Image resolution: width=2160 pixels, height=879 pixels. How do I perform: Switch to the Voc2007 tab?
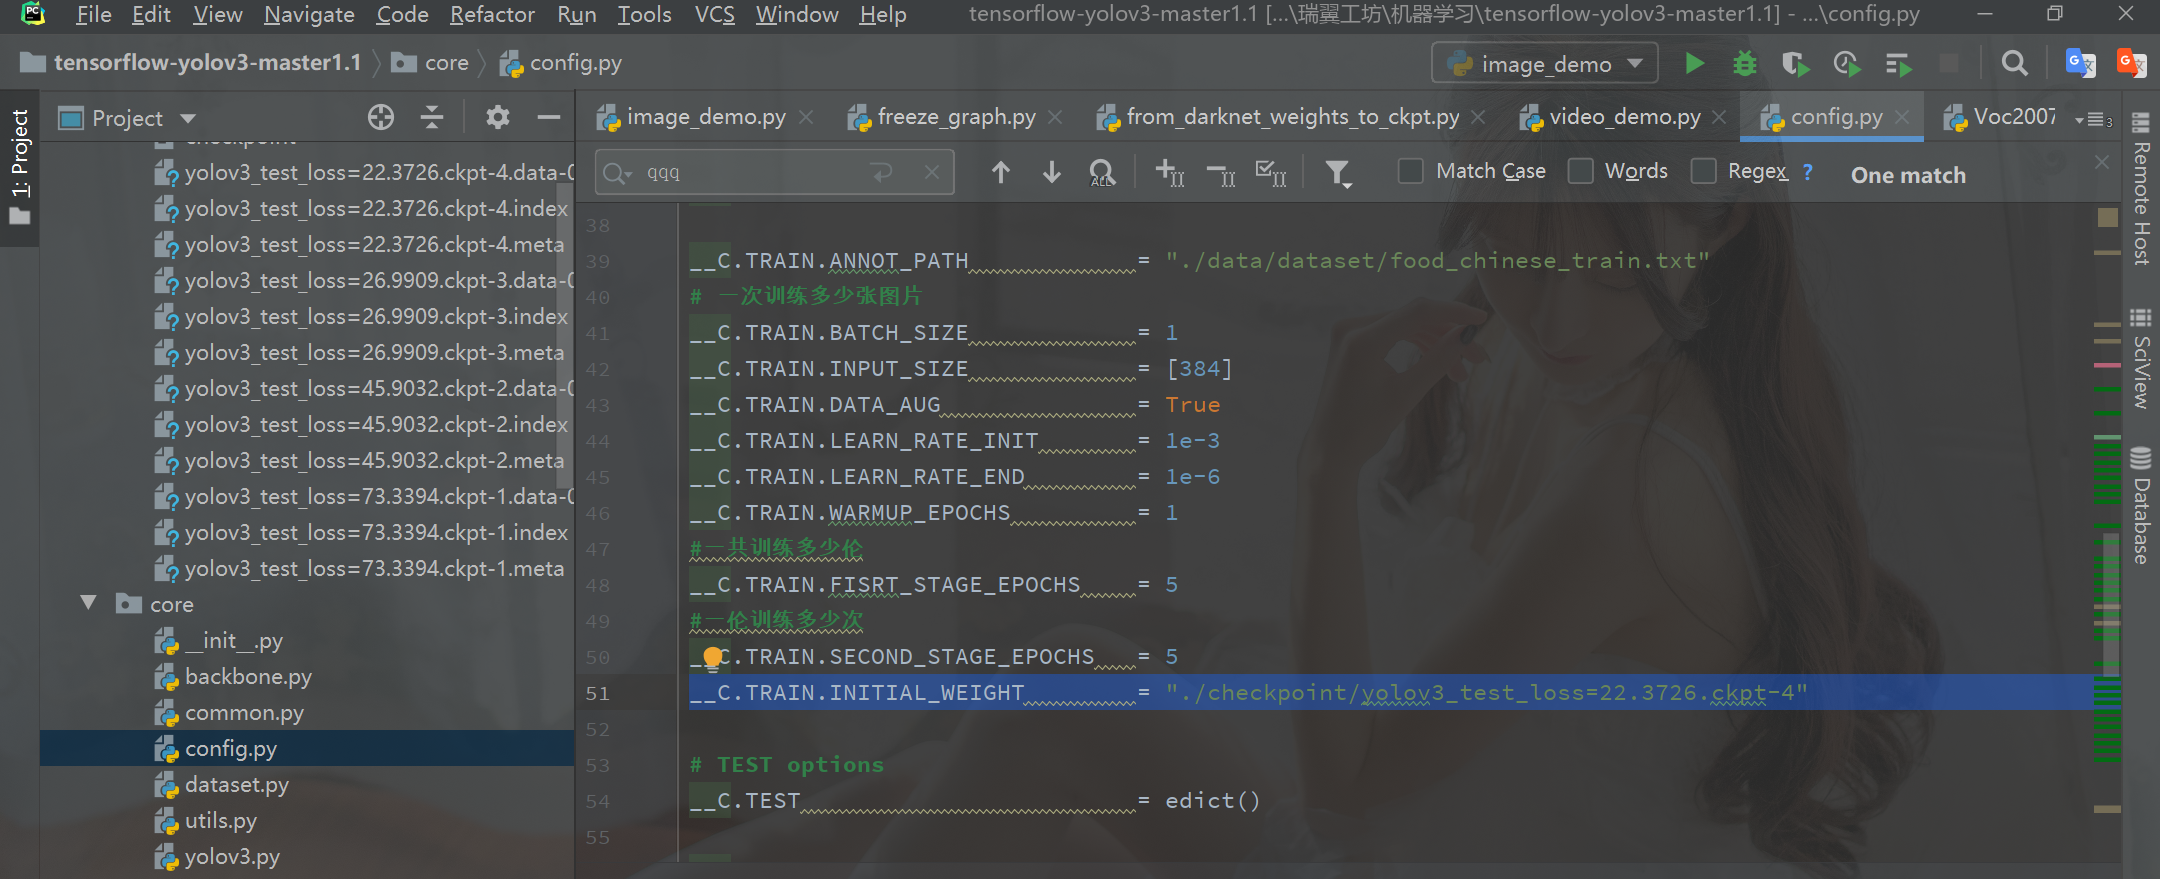point(2000,117)
